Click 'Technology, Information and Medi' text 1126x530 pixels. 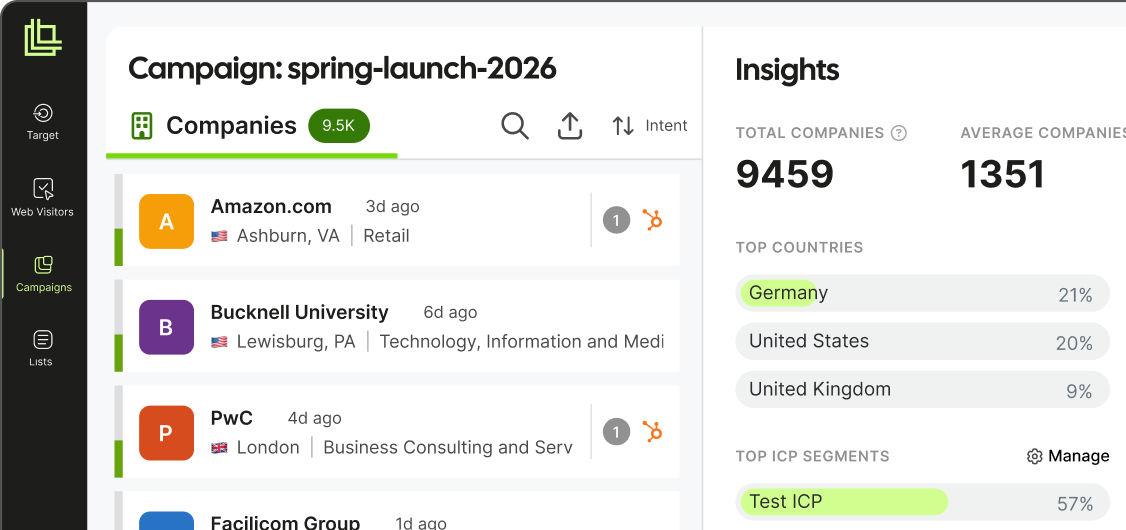[521, 342]
